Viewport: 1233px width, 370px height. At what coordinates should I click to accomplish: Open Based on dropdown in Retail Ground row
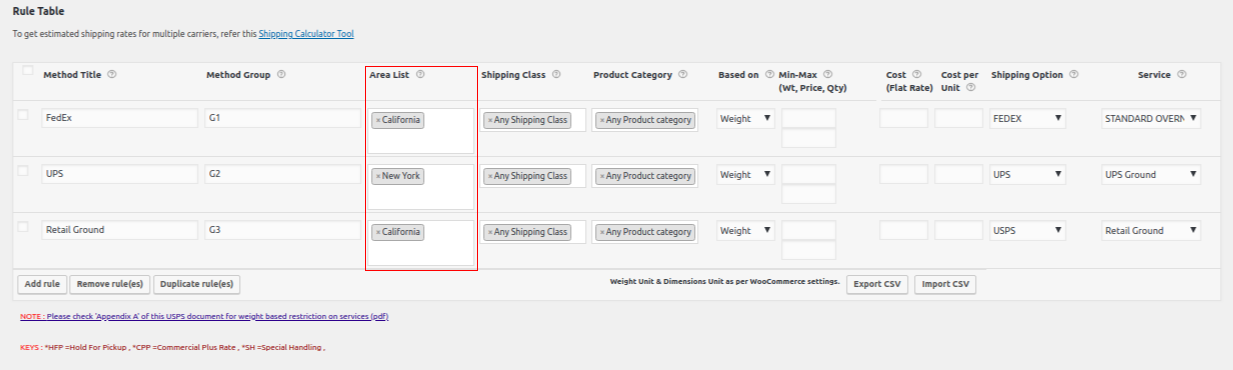click(746, 230)
